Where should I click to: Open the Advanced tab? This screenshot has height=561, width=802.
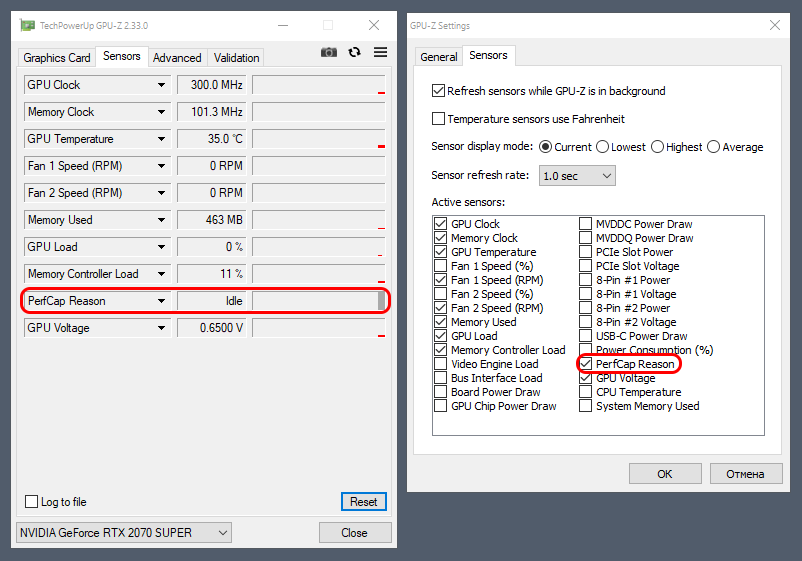pos(177,58)
